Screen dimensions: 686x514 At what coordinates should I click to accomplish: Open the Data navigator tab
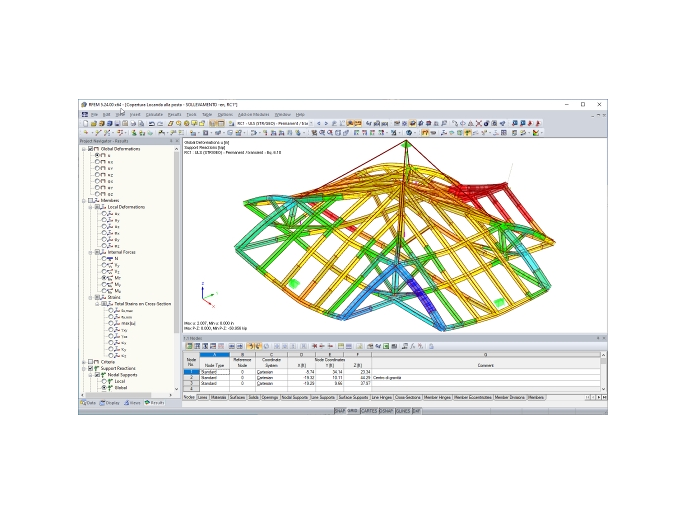click(88, 403)
